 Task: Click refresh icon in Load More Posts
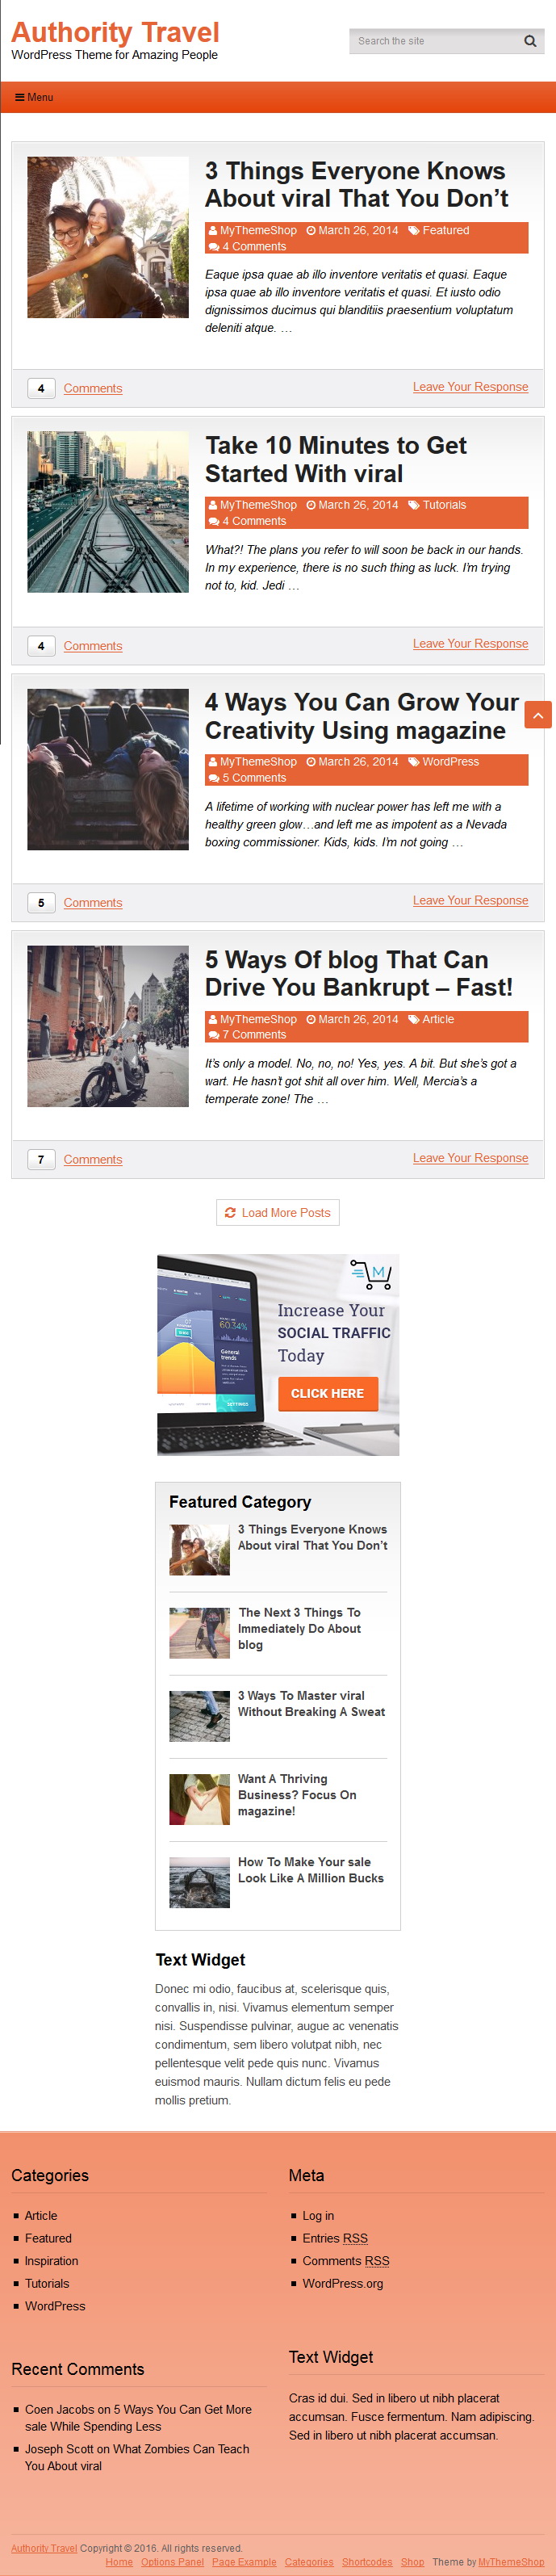tap(230, 1212)
